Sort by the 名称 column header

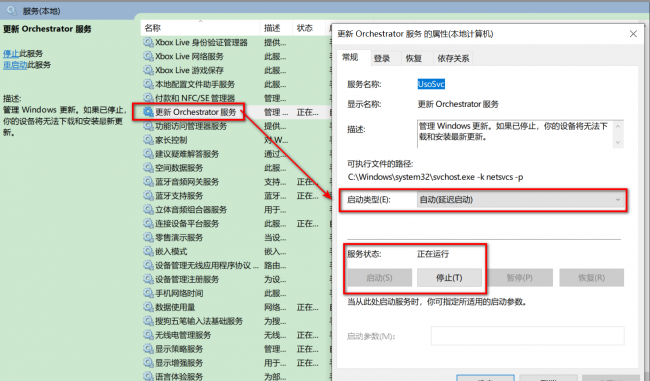[200, 28]
